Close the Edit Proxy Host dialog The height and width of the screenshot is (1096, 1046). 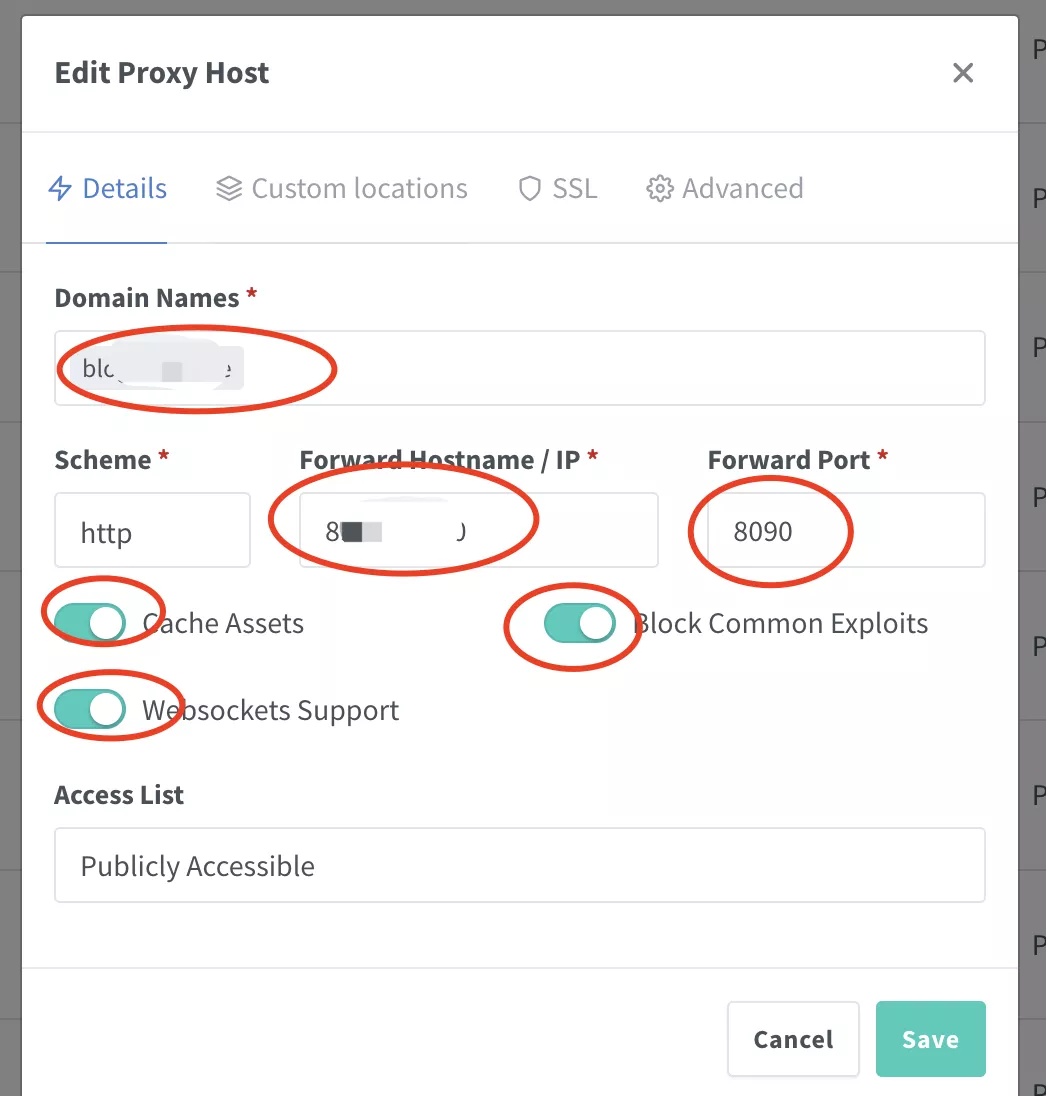962,73
